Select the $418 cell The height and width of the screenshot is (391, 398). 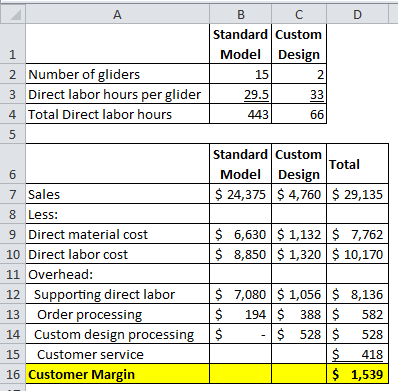pos(357,354)
